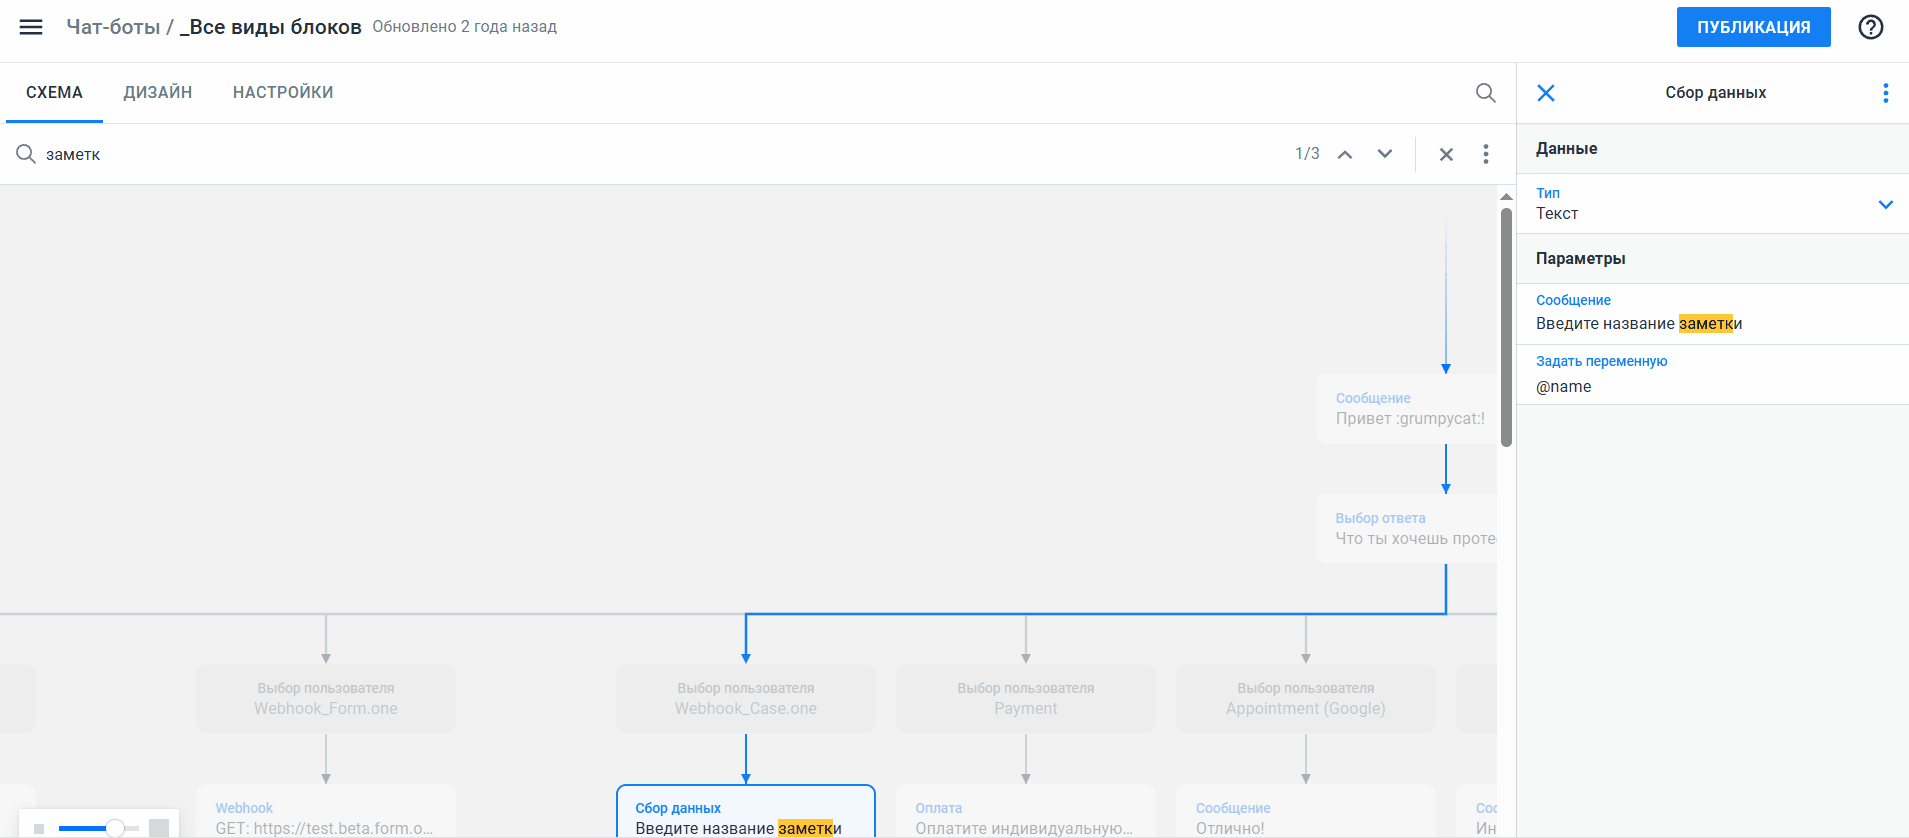Expand the Тип dropdown

pos(1884,204)
